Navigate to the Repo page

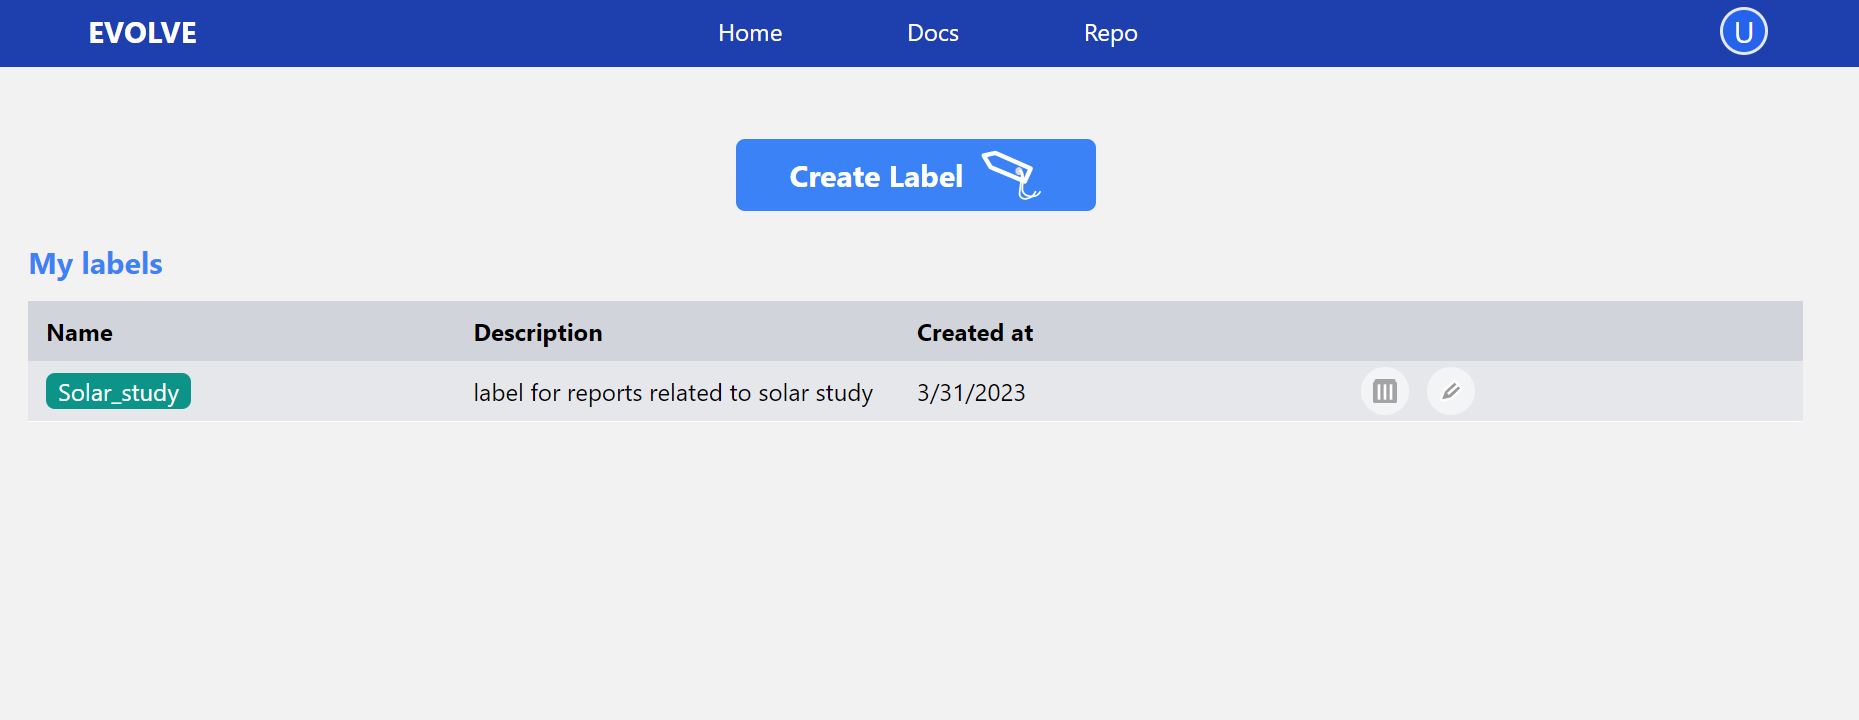click(1110, 33)
